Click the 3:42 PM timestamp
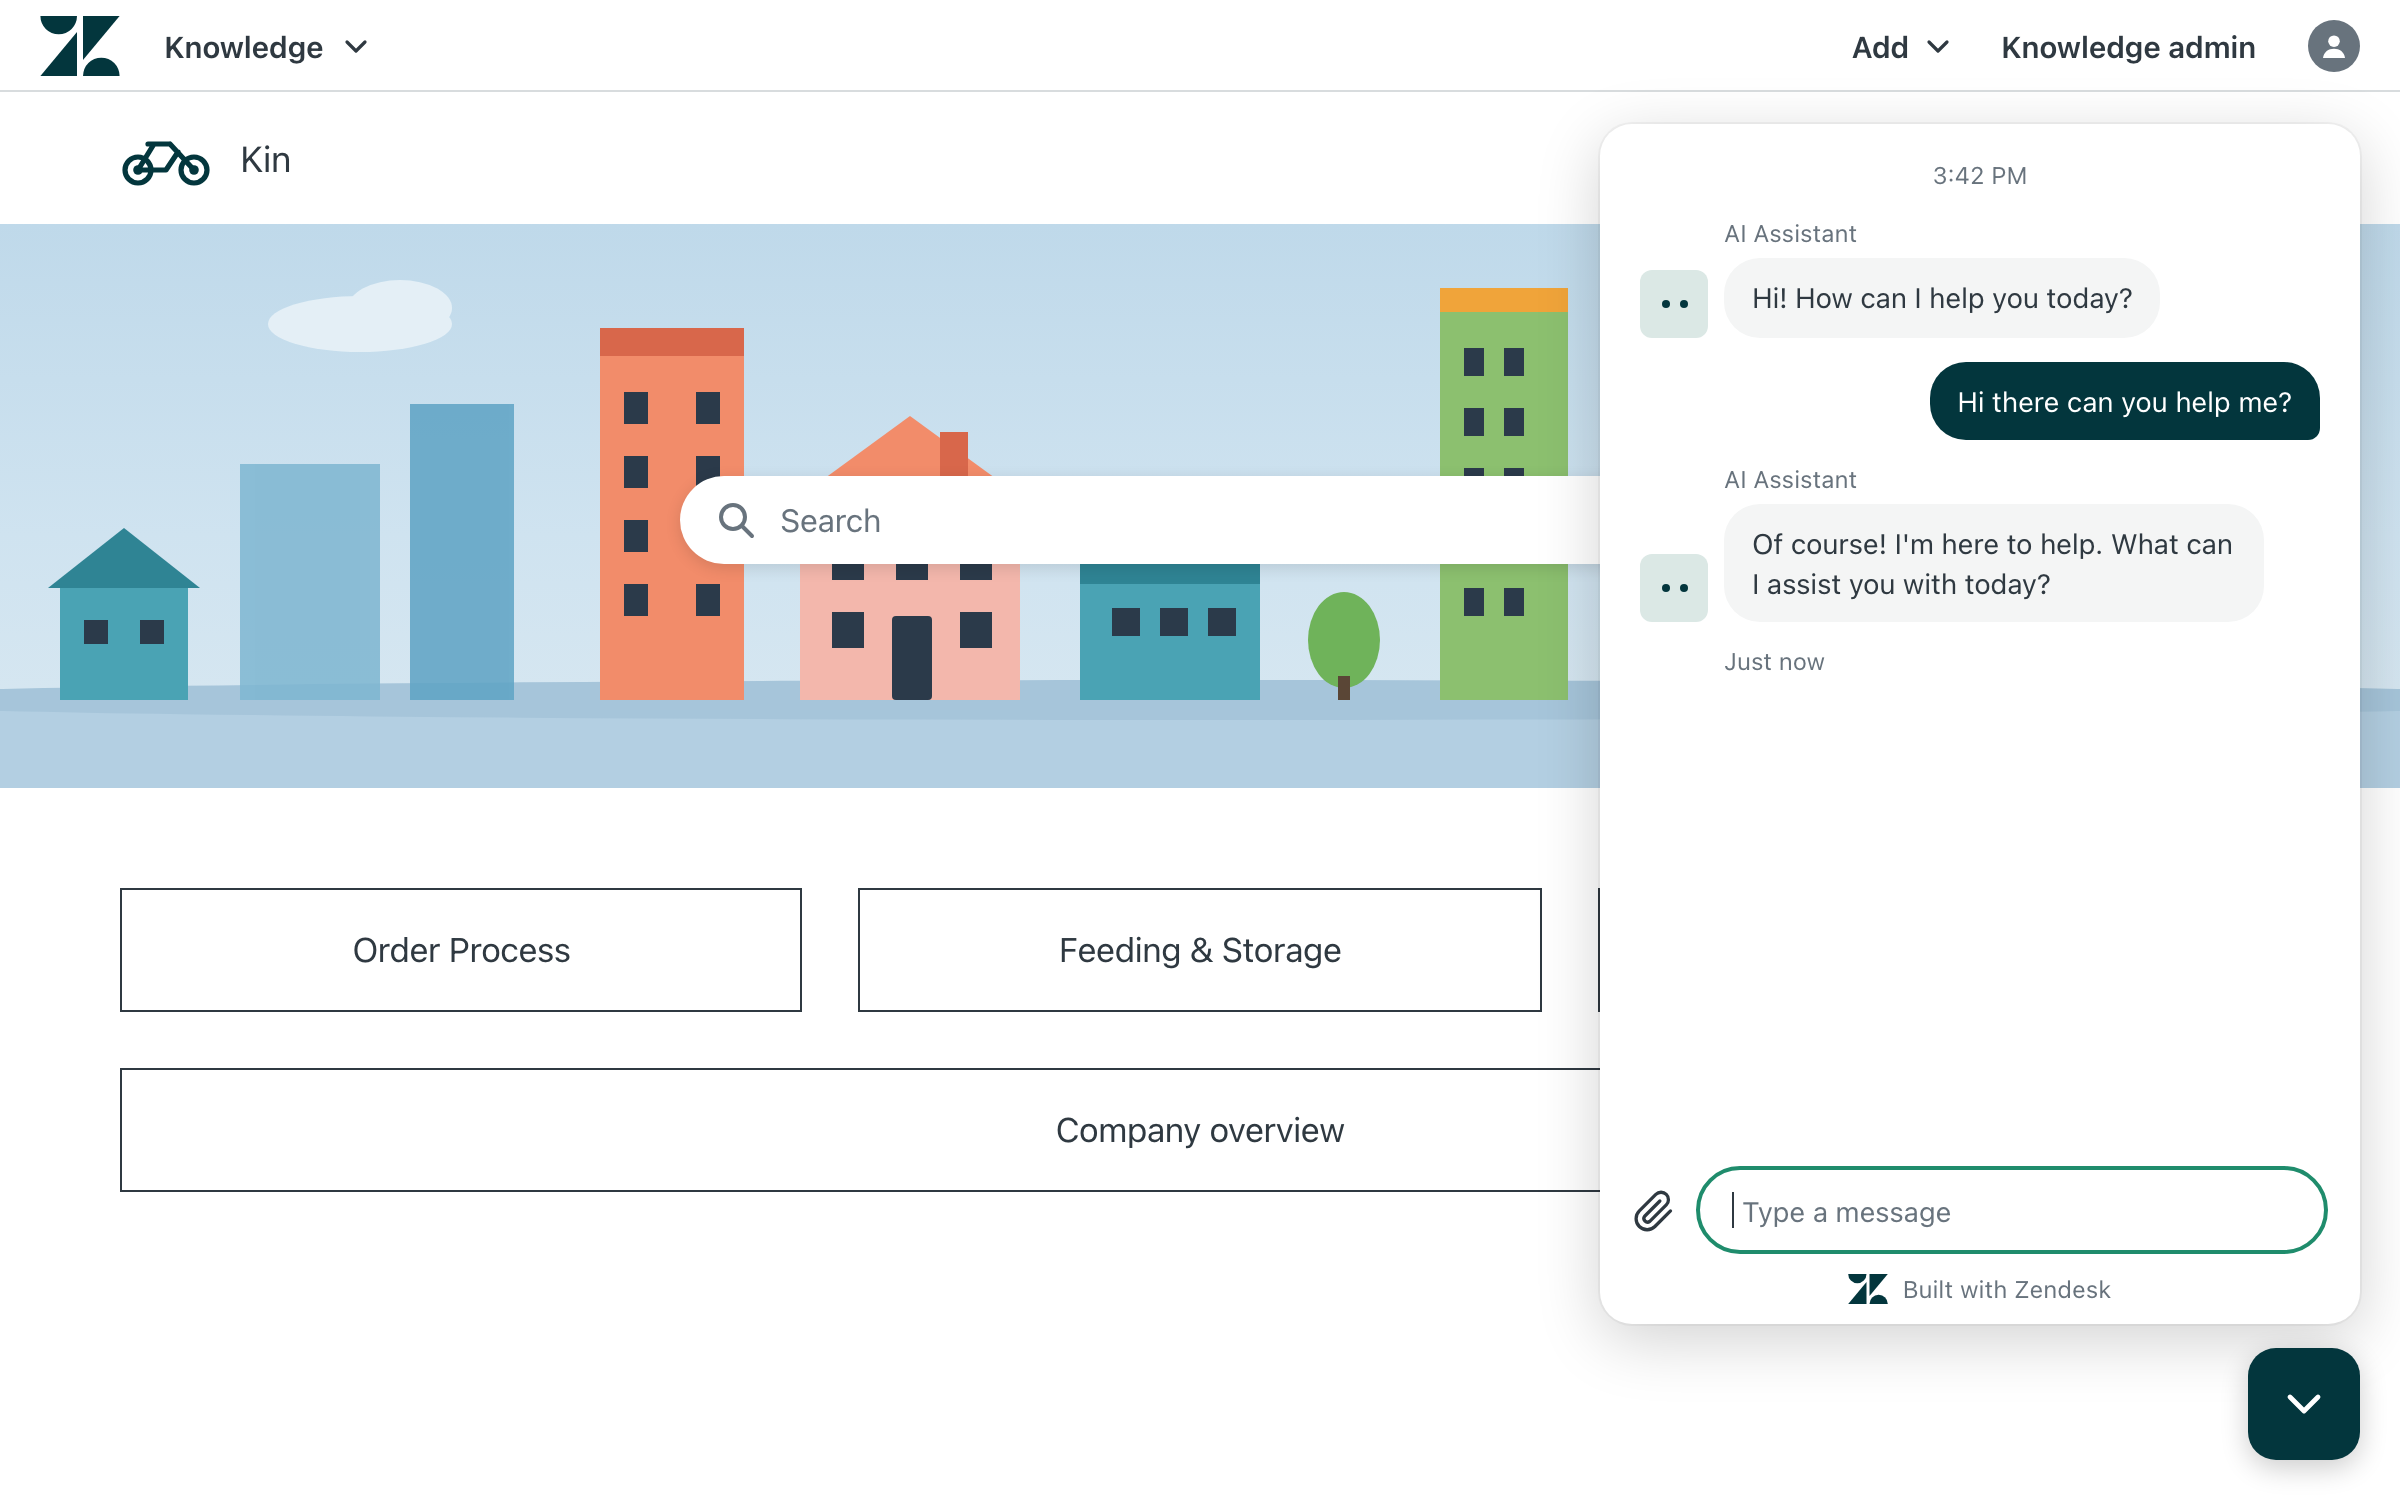2400x1500 pixels. (x=1979, y=176)
